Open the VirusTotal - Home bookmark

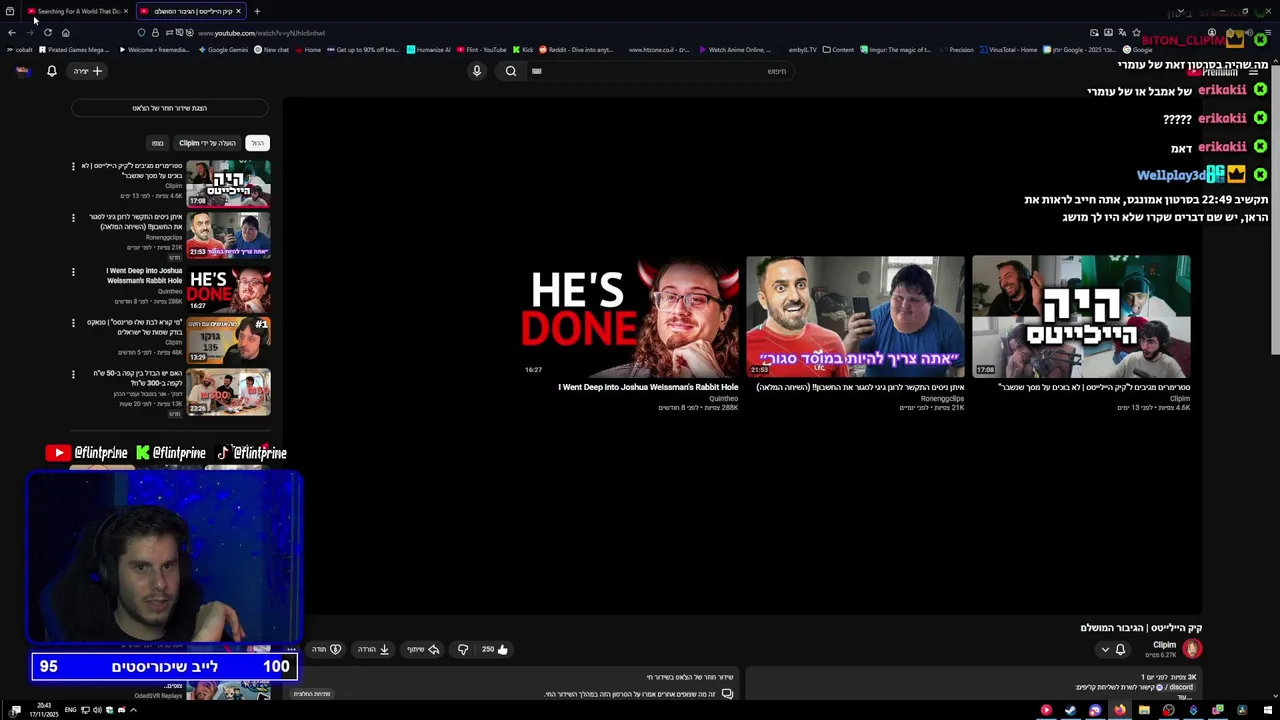(x=1009, y=50)
